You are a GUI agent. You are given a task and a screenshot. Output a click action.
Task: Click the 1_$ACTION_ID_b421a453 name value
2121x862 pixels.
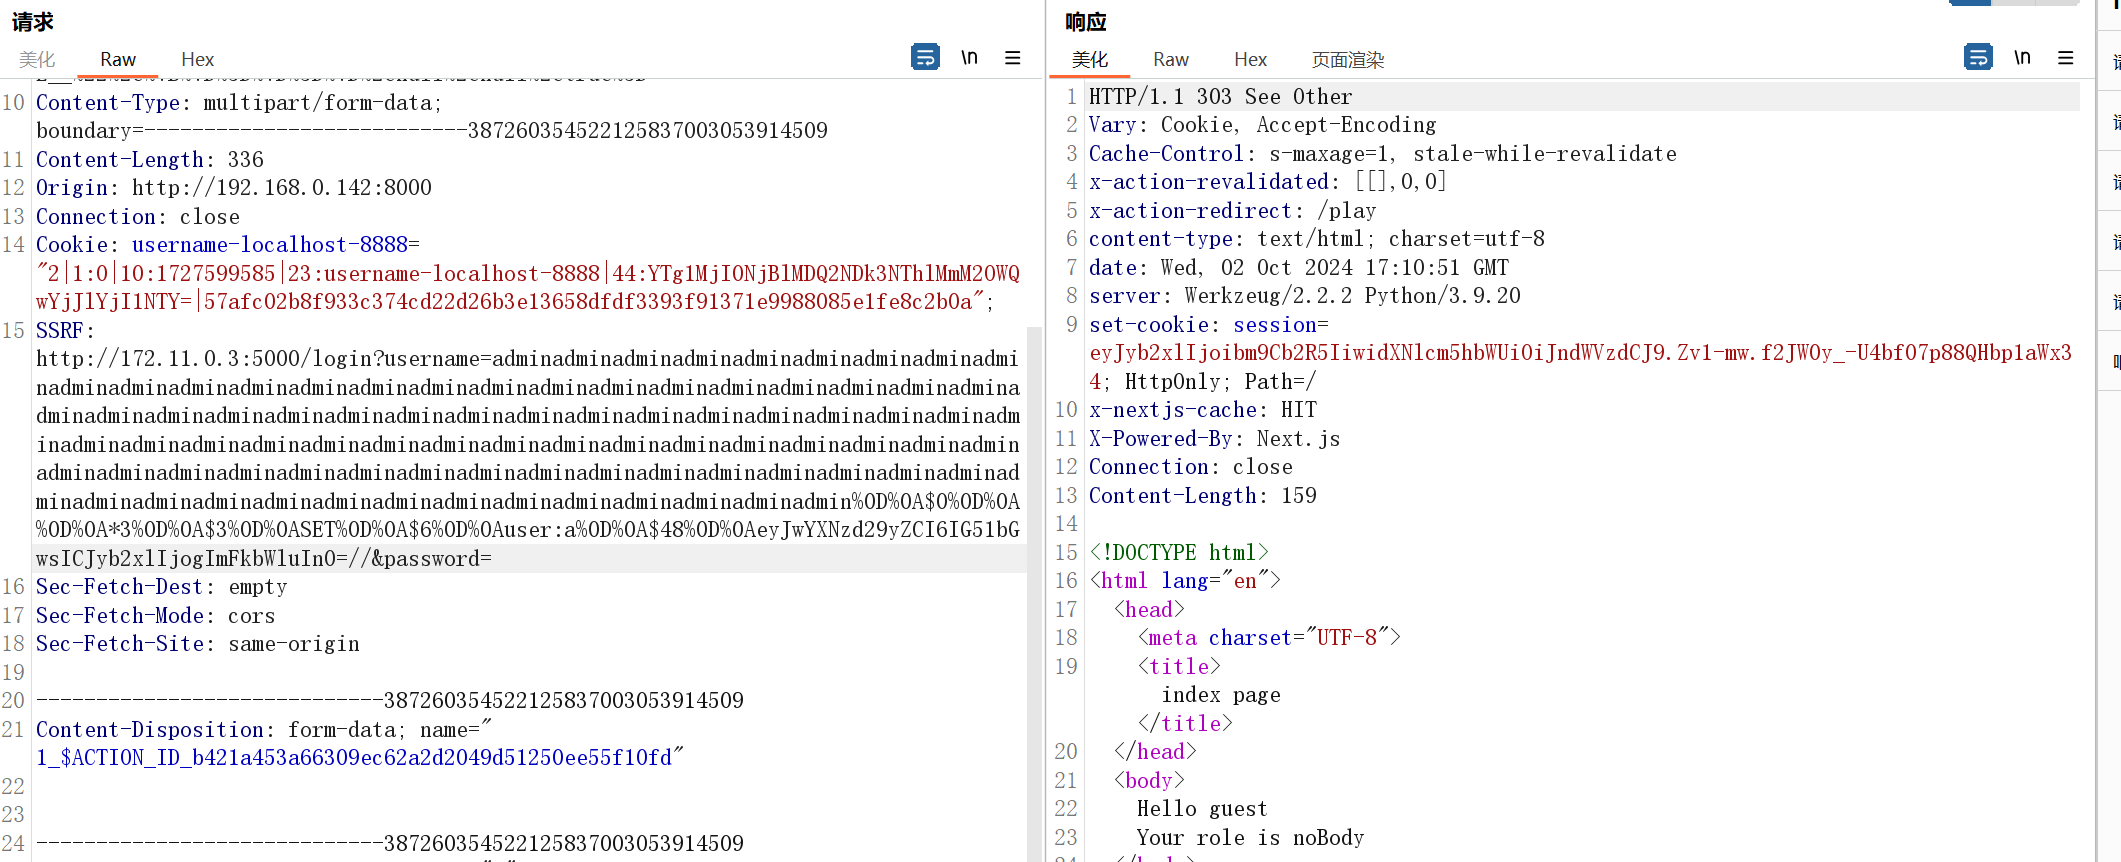pyautogui.click(x=360, y=757)
